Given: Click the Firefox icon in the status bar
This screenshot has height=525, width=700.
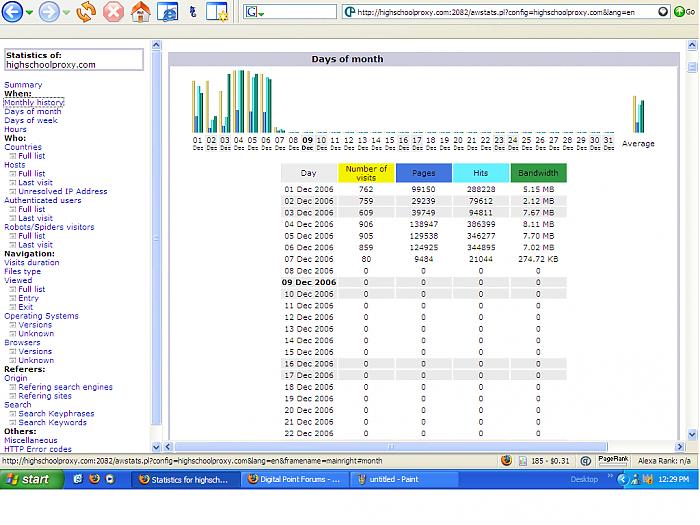Looking at the screenshot, I should (506, 461).
